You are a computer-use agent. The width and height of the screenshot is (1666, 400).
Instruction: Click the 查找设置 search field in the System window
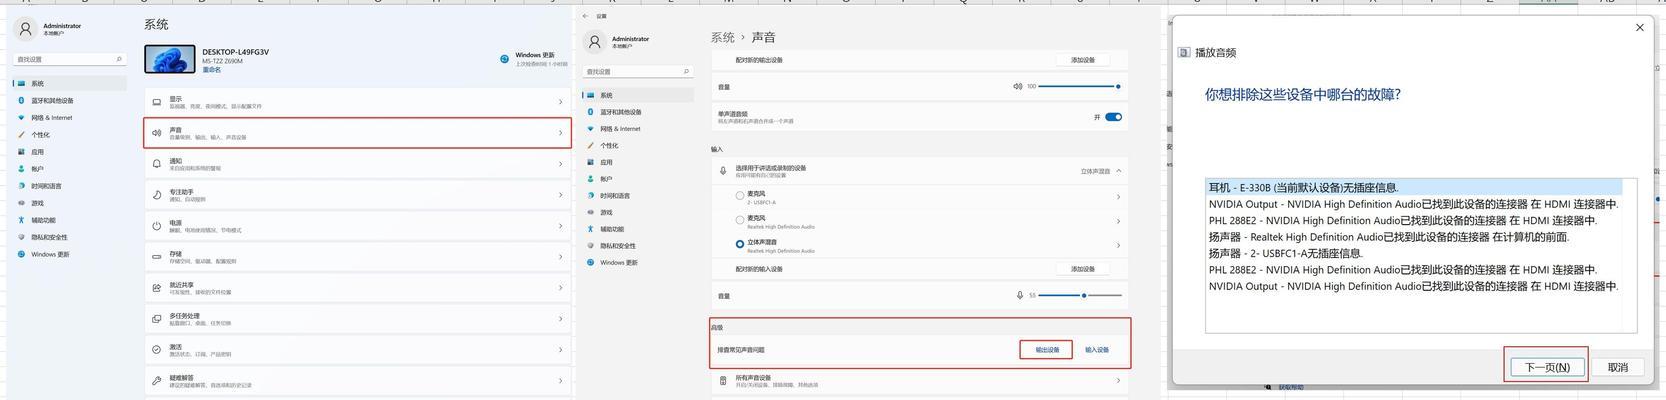click(68, 59)
